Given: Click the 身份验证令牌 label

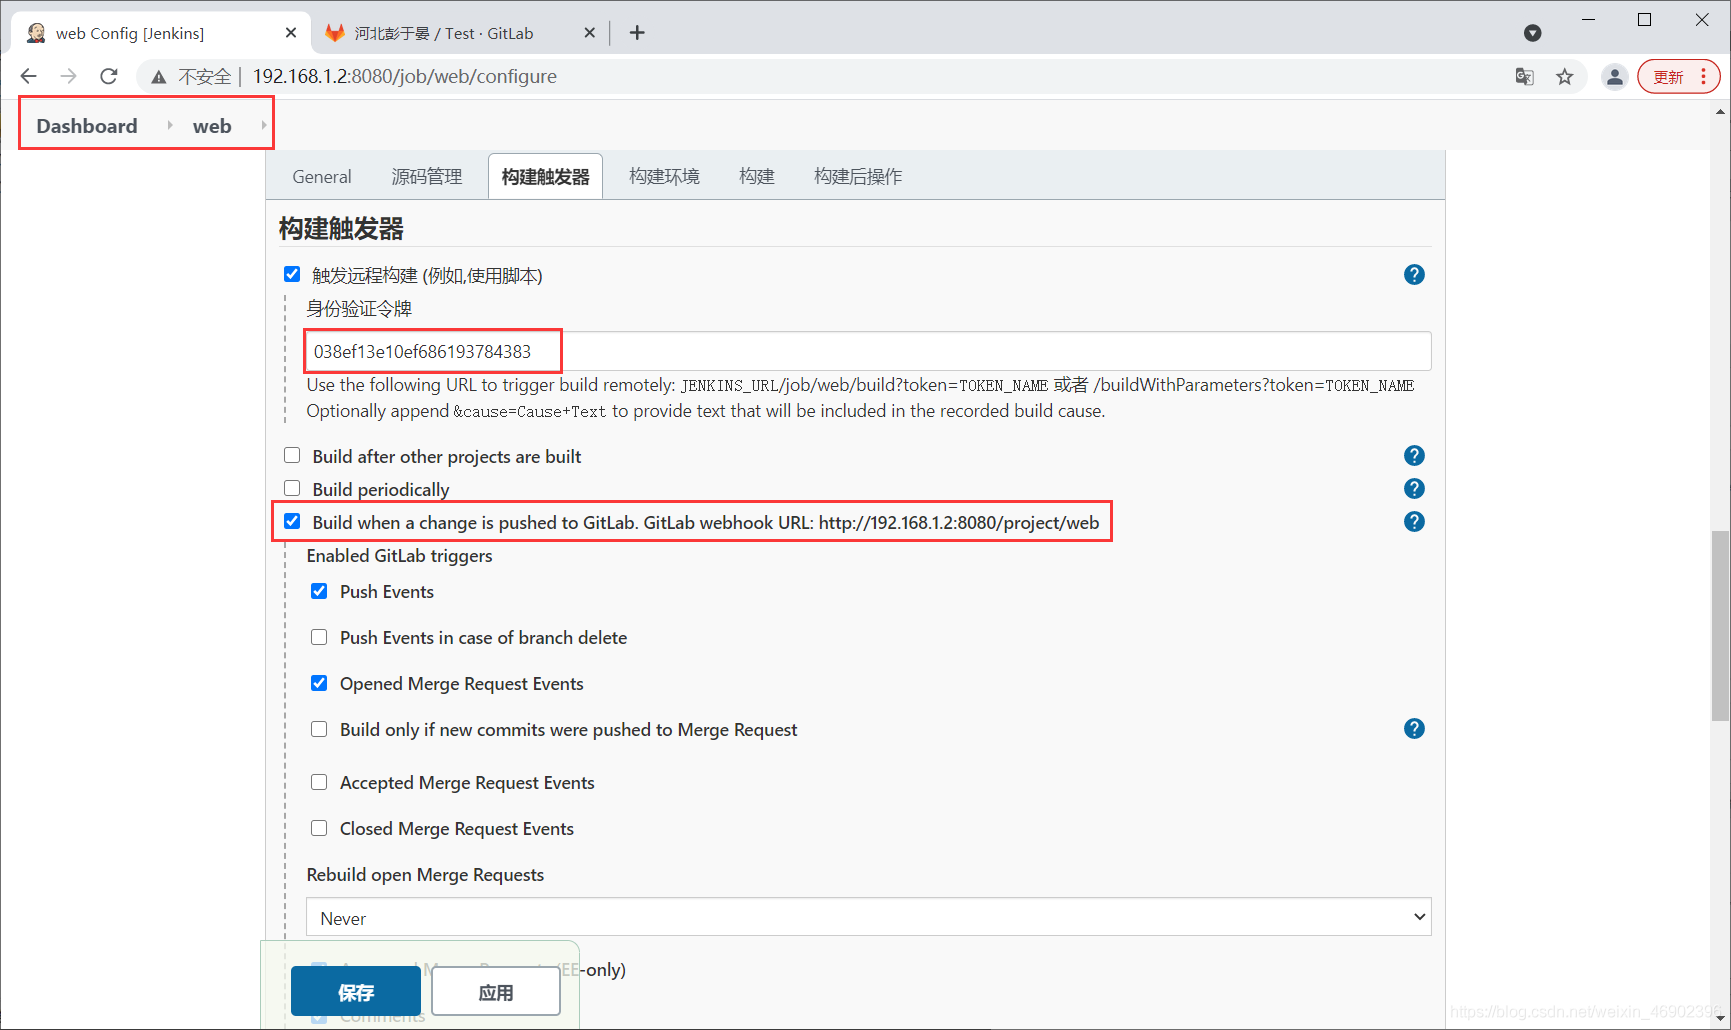Looking at the screenshot, I should point(359,309).
